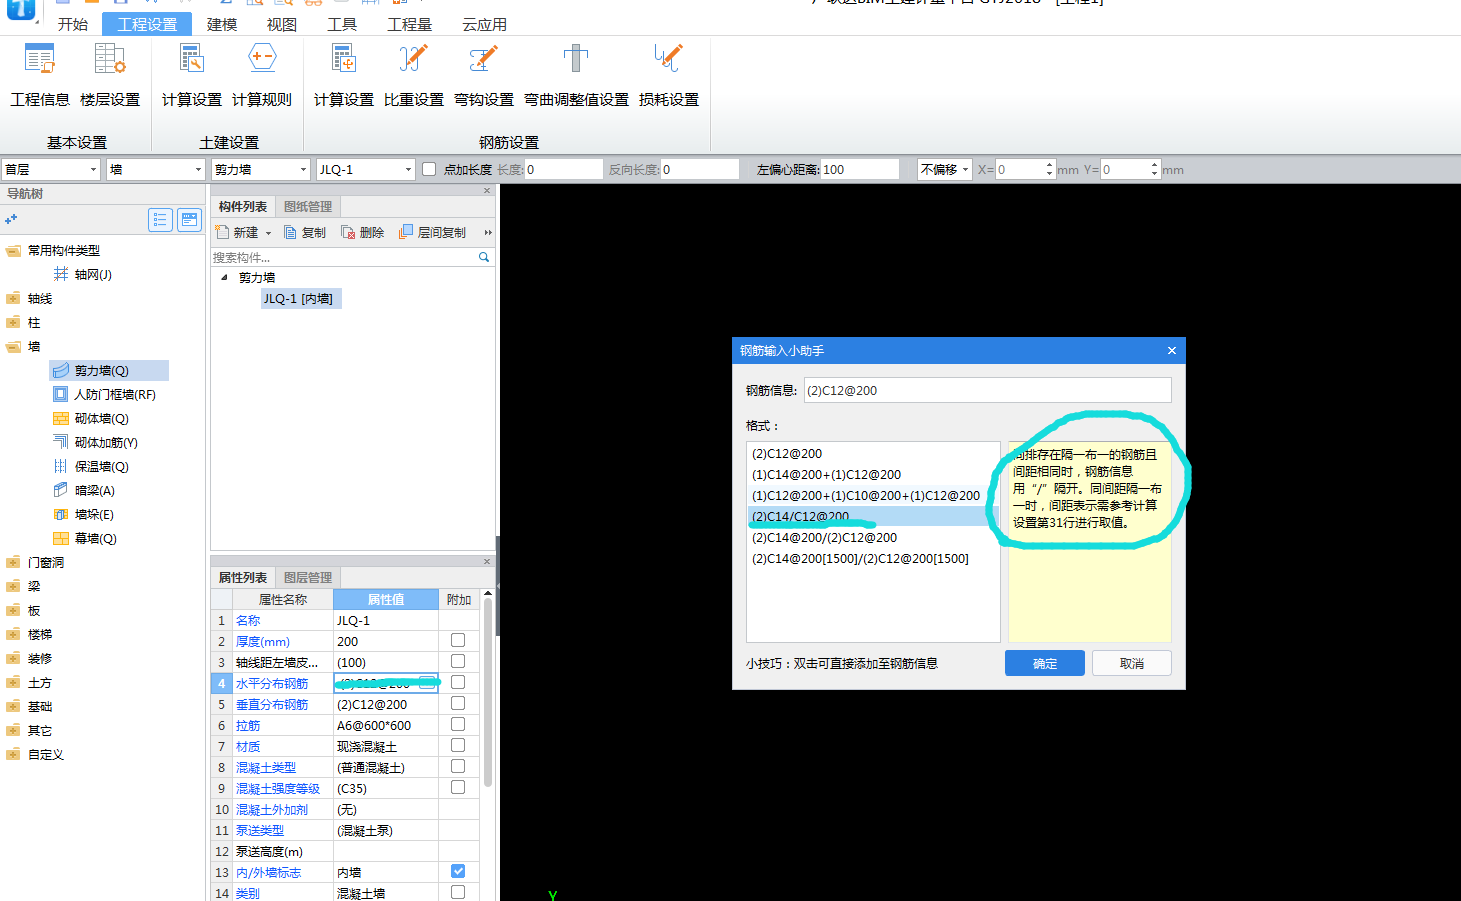Check 附加 box for 轴线距左墙皮 row
Image resolution: width=1461 pixels, height=901 pixels.
click(x=458, y=661)
